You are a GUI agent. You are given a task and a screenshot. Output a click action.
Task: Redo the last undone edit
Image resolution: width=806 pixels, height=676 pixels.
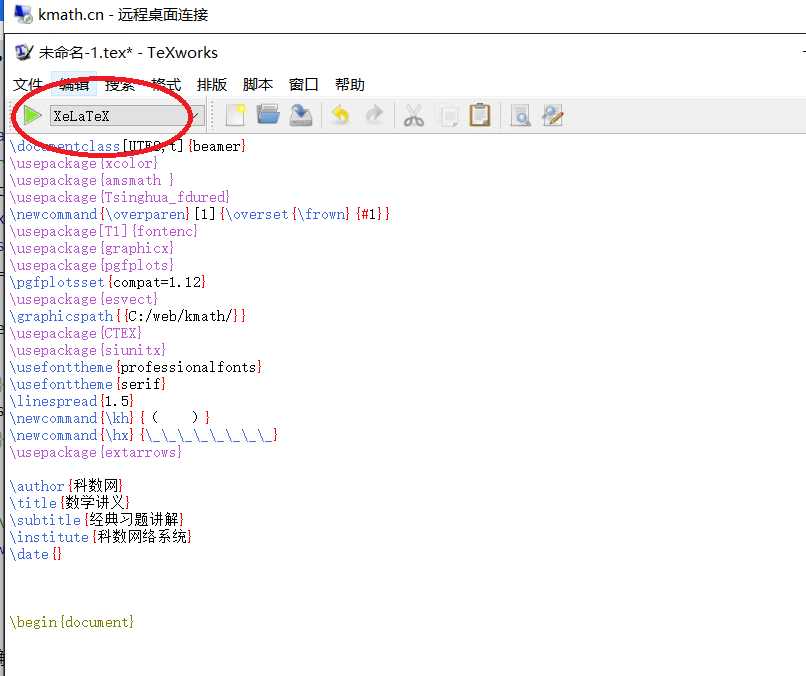(x=374, y=116)
